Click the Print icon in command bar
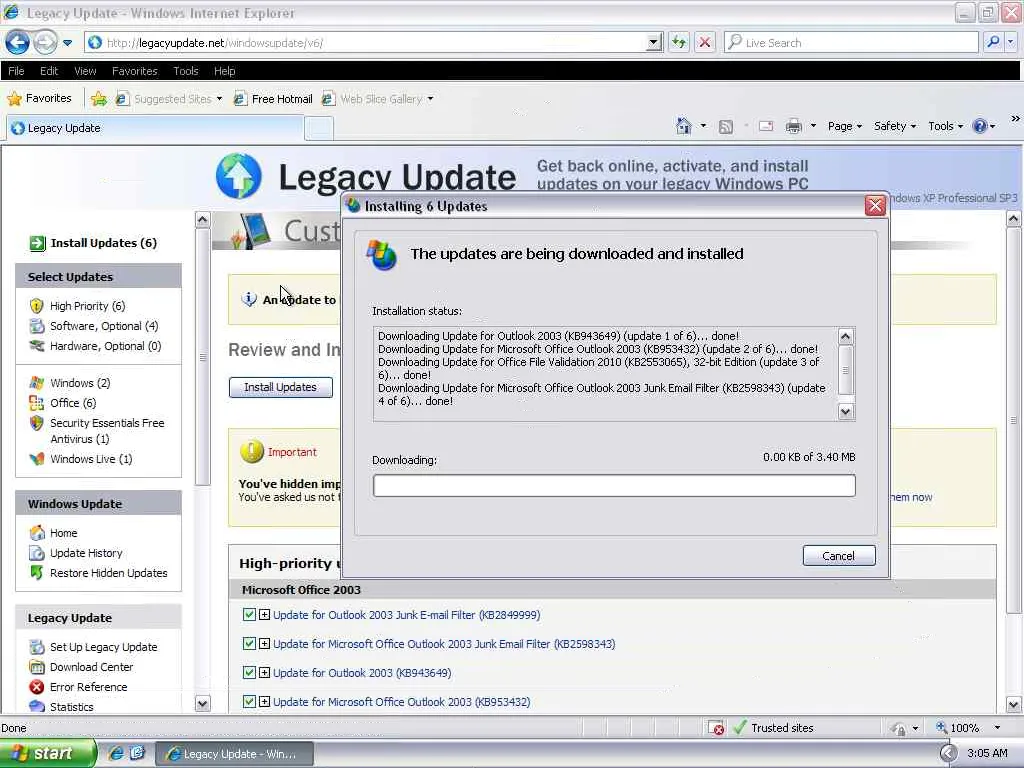Viewport: 1024px width, 768px height. coord(793,126)
